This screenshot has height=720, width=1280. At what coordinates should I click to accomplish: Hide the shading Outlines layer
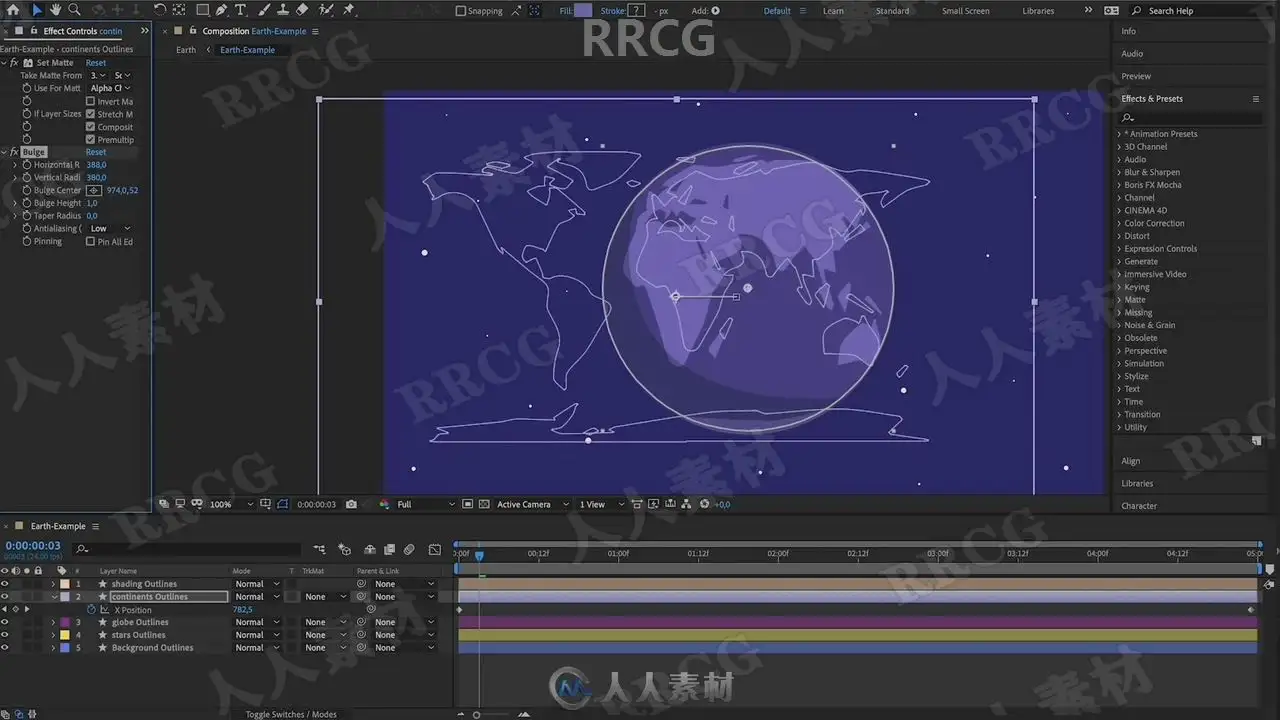[x=4, y=584]
